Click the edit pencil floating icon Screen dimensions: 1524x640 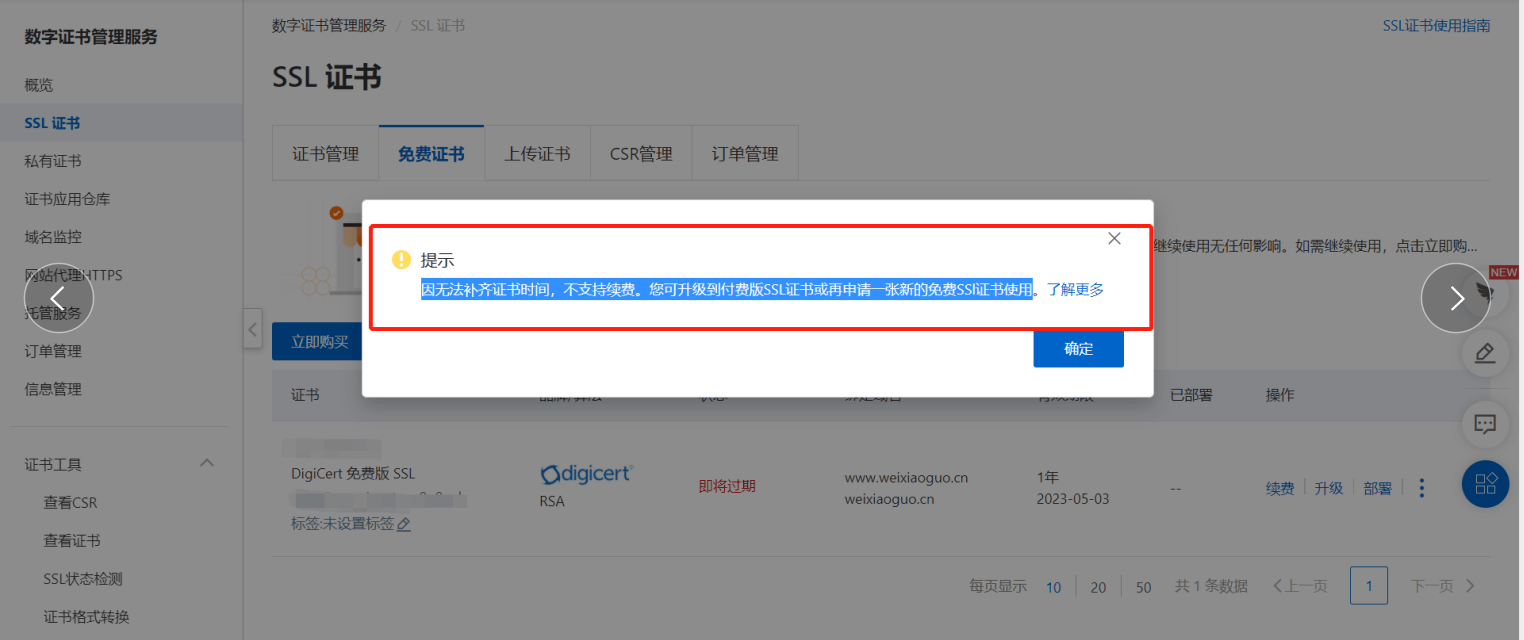pos(1485,353)
